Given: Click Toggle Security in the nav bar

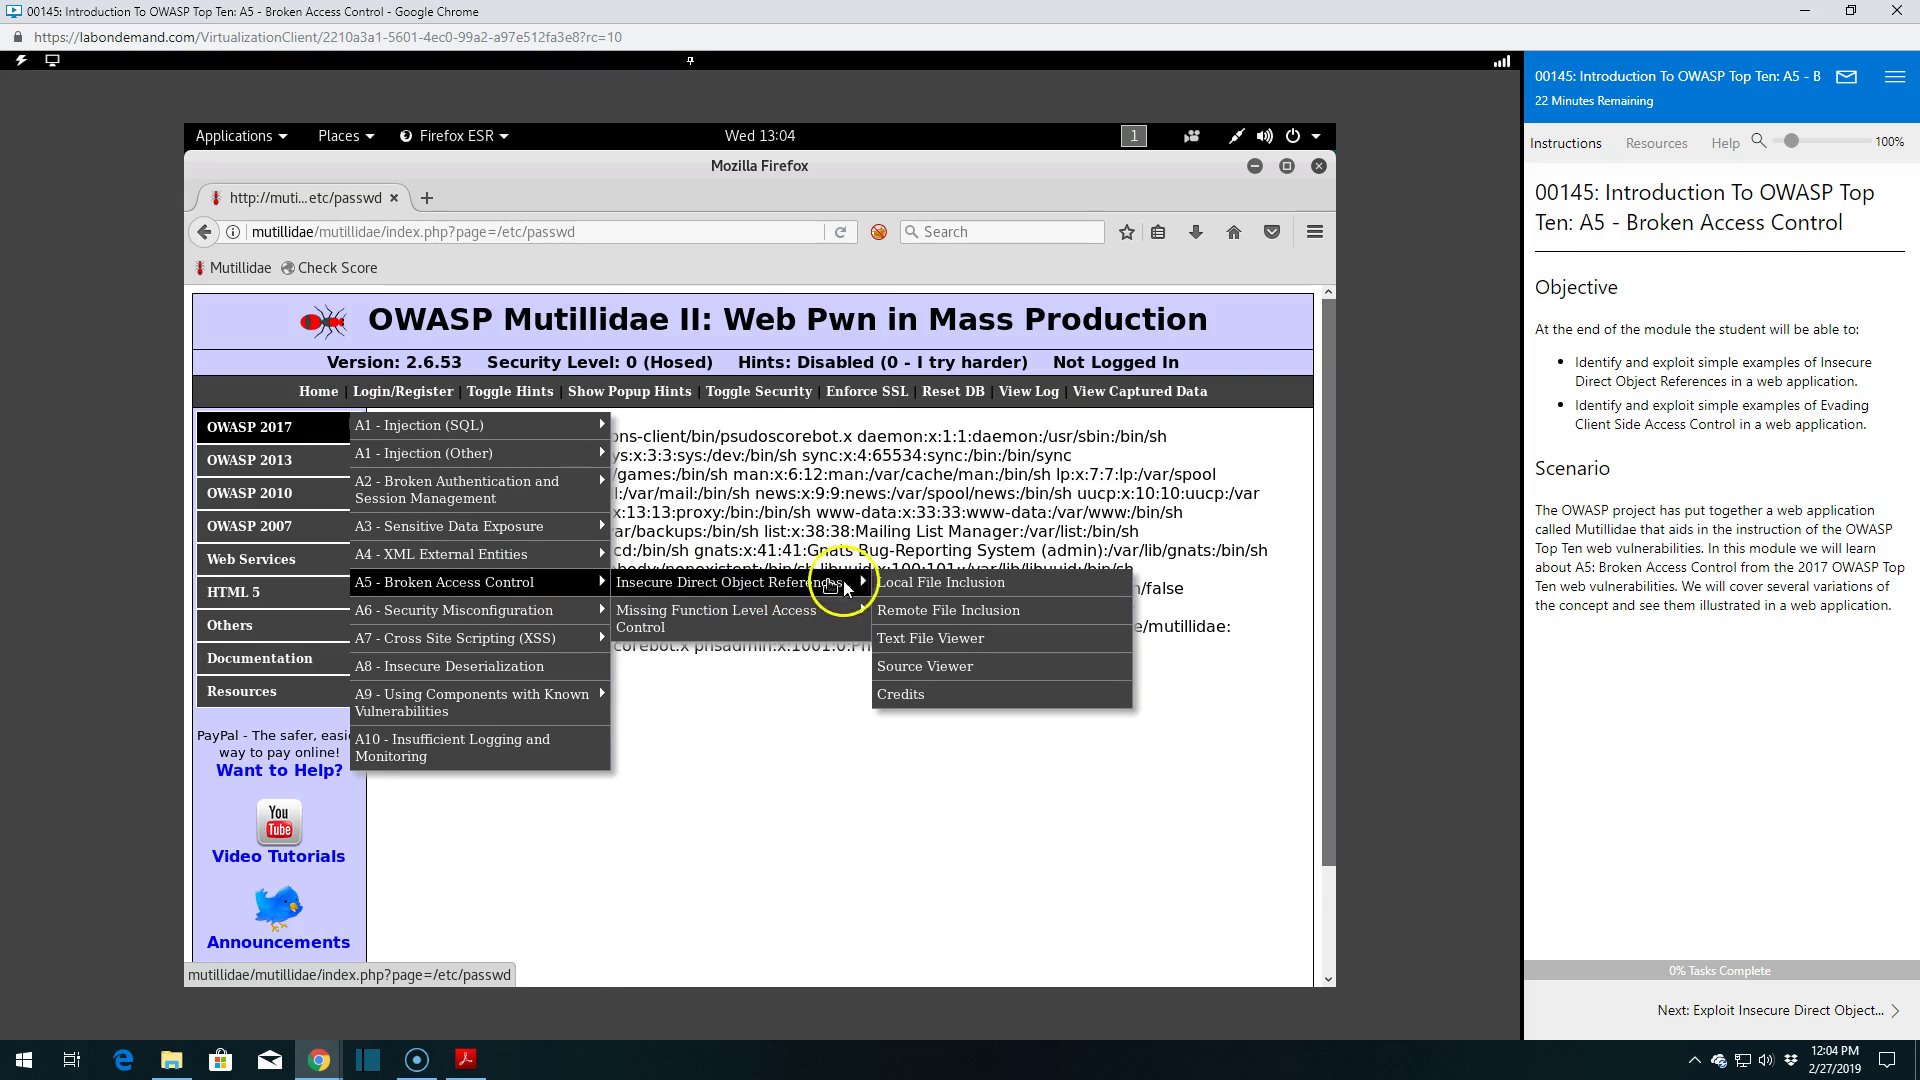Looking at the screenshot, I should [759, 391].
